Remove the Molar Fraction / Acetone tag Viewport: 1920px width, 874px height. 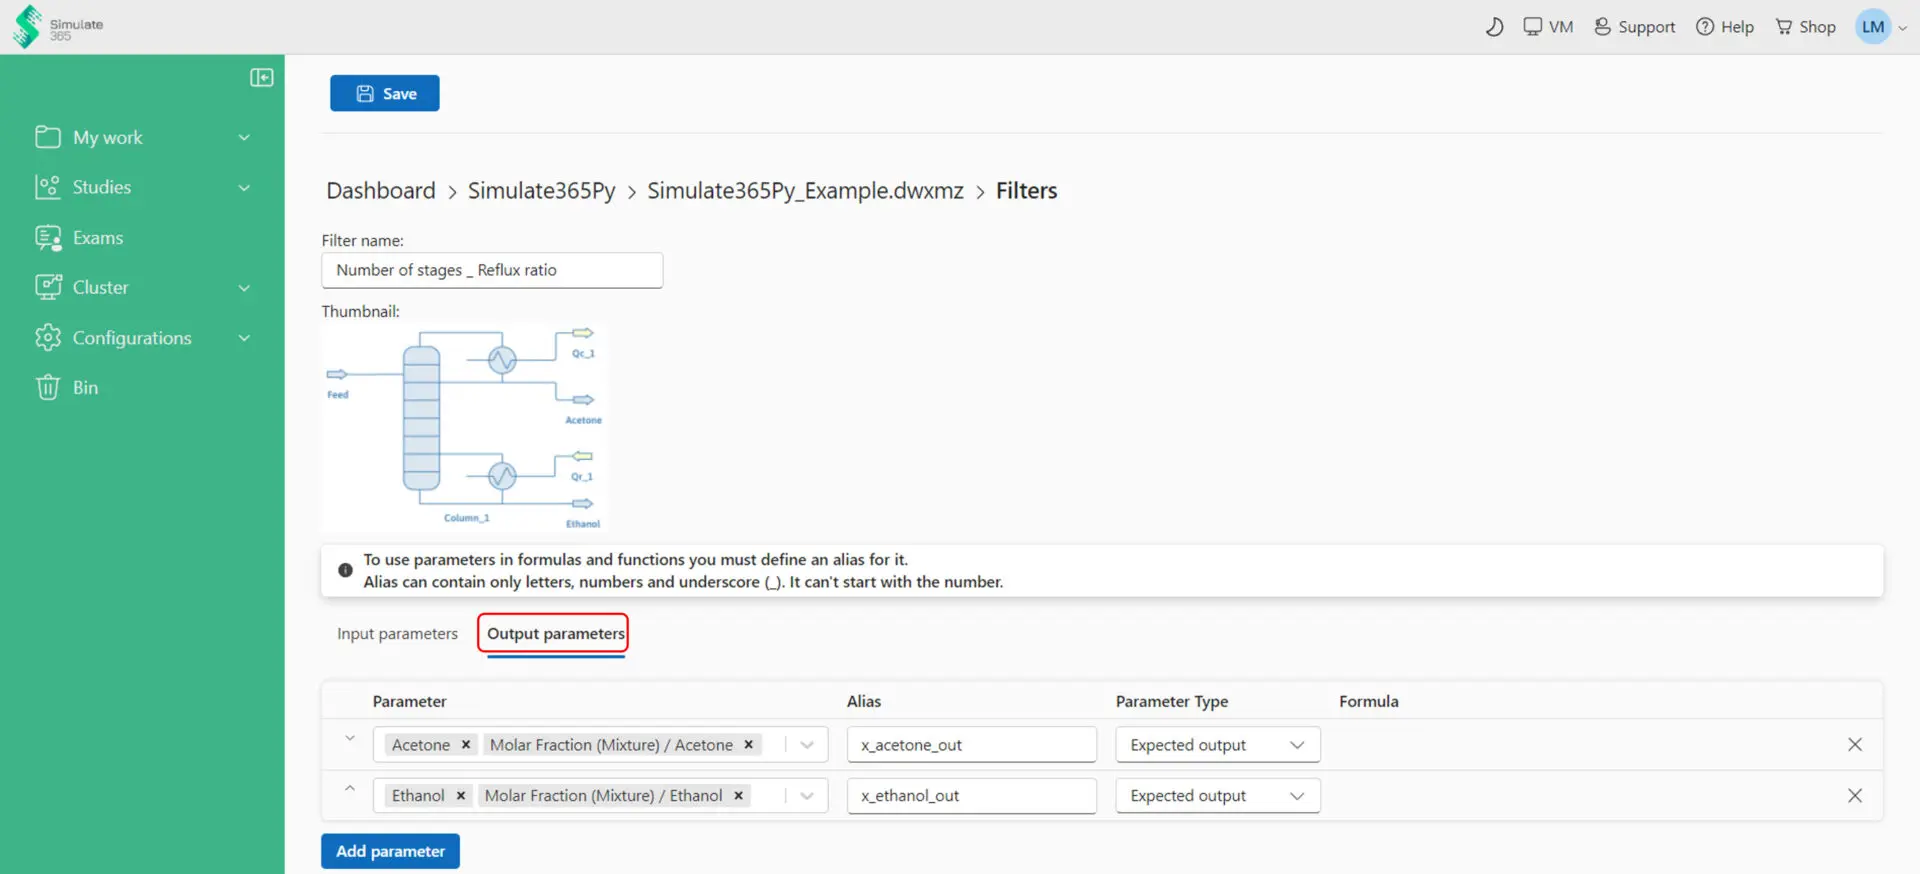(748, 745)
